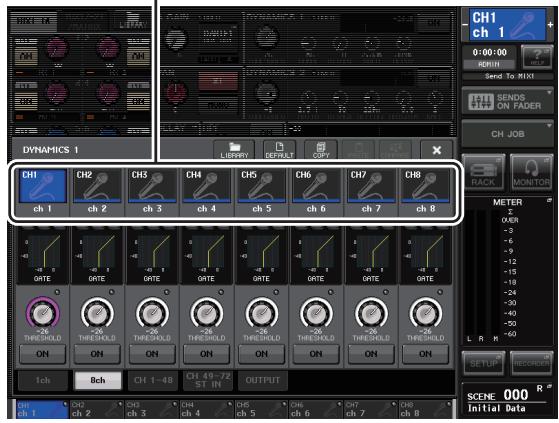Select CH7 microphone channel icon
This screenshot has height=423, width=559.
point(371,186)
